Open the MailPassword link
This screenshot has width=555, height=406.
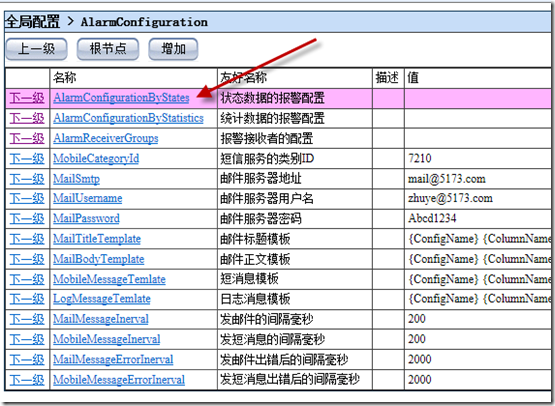point(86,218)
